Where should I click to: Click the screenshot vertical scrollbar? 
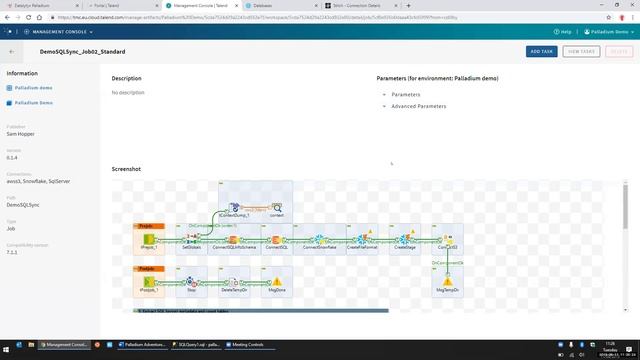625,207
